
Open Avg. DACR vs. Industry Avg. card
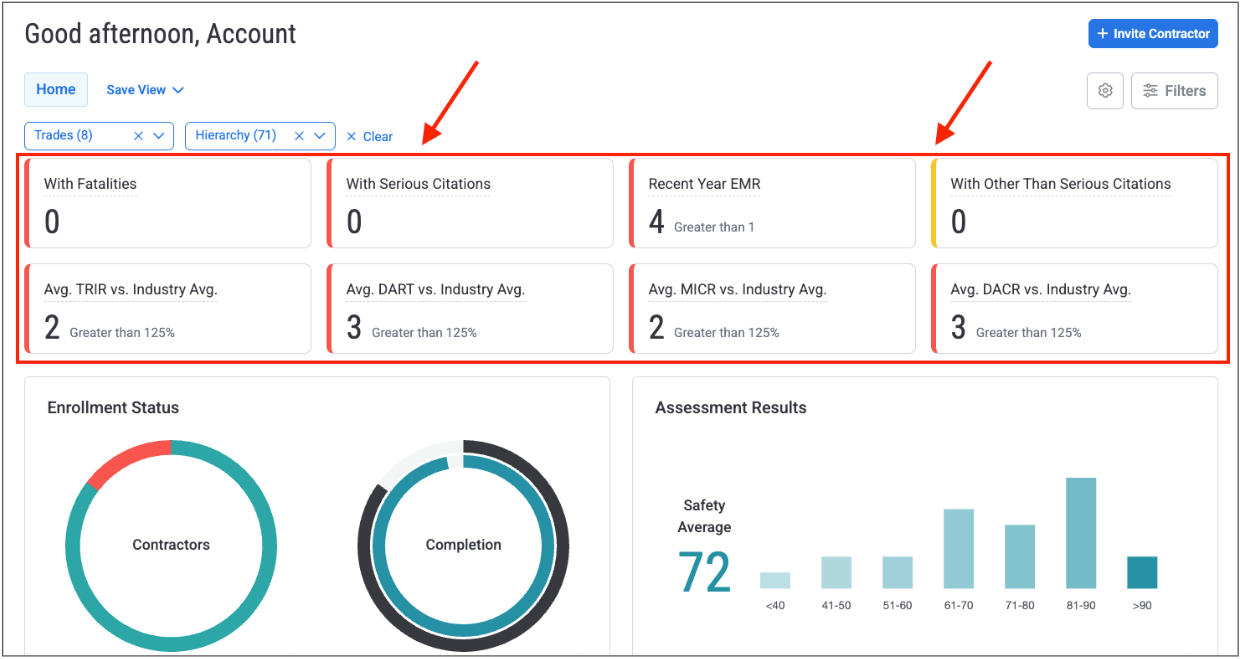(x=1074, y=308)
